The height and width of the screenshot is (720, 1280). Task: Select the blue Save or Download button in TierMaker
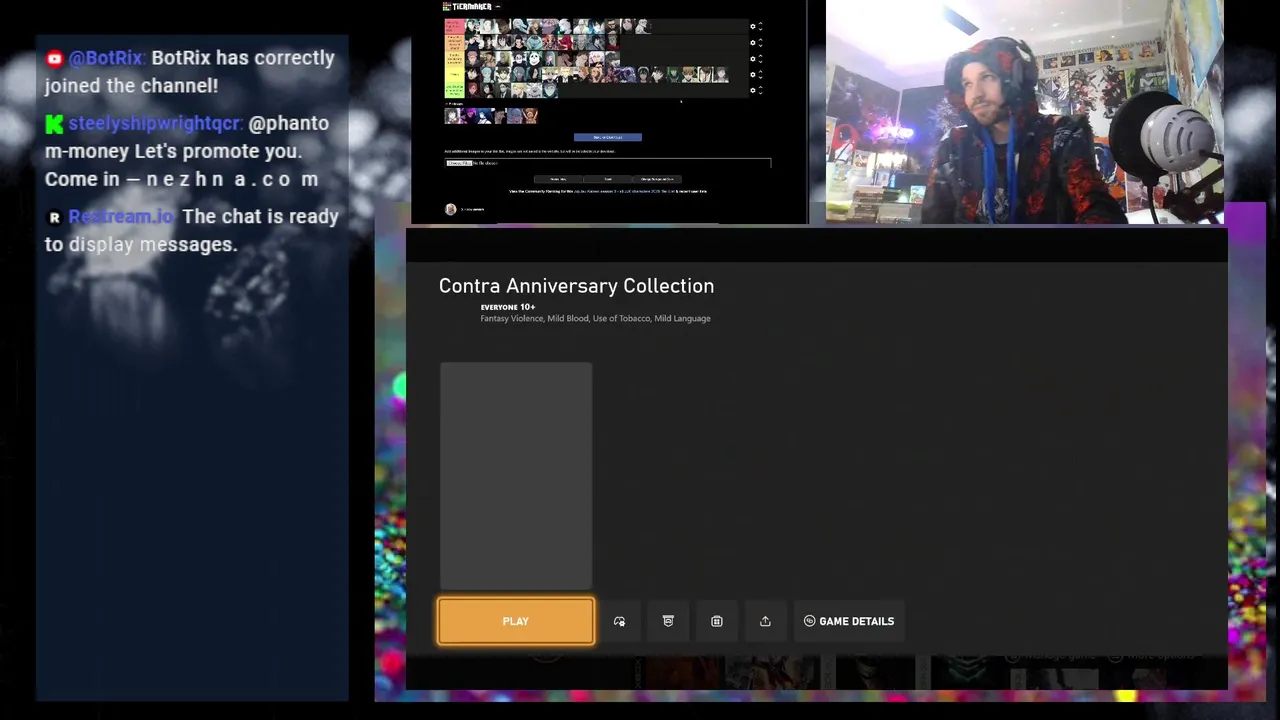click(x=608, y=137)
